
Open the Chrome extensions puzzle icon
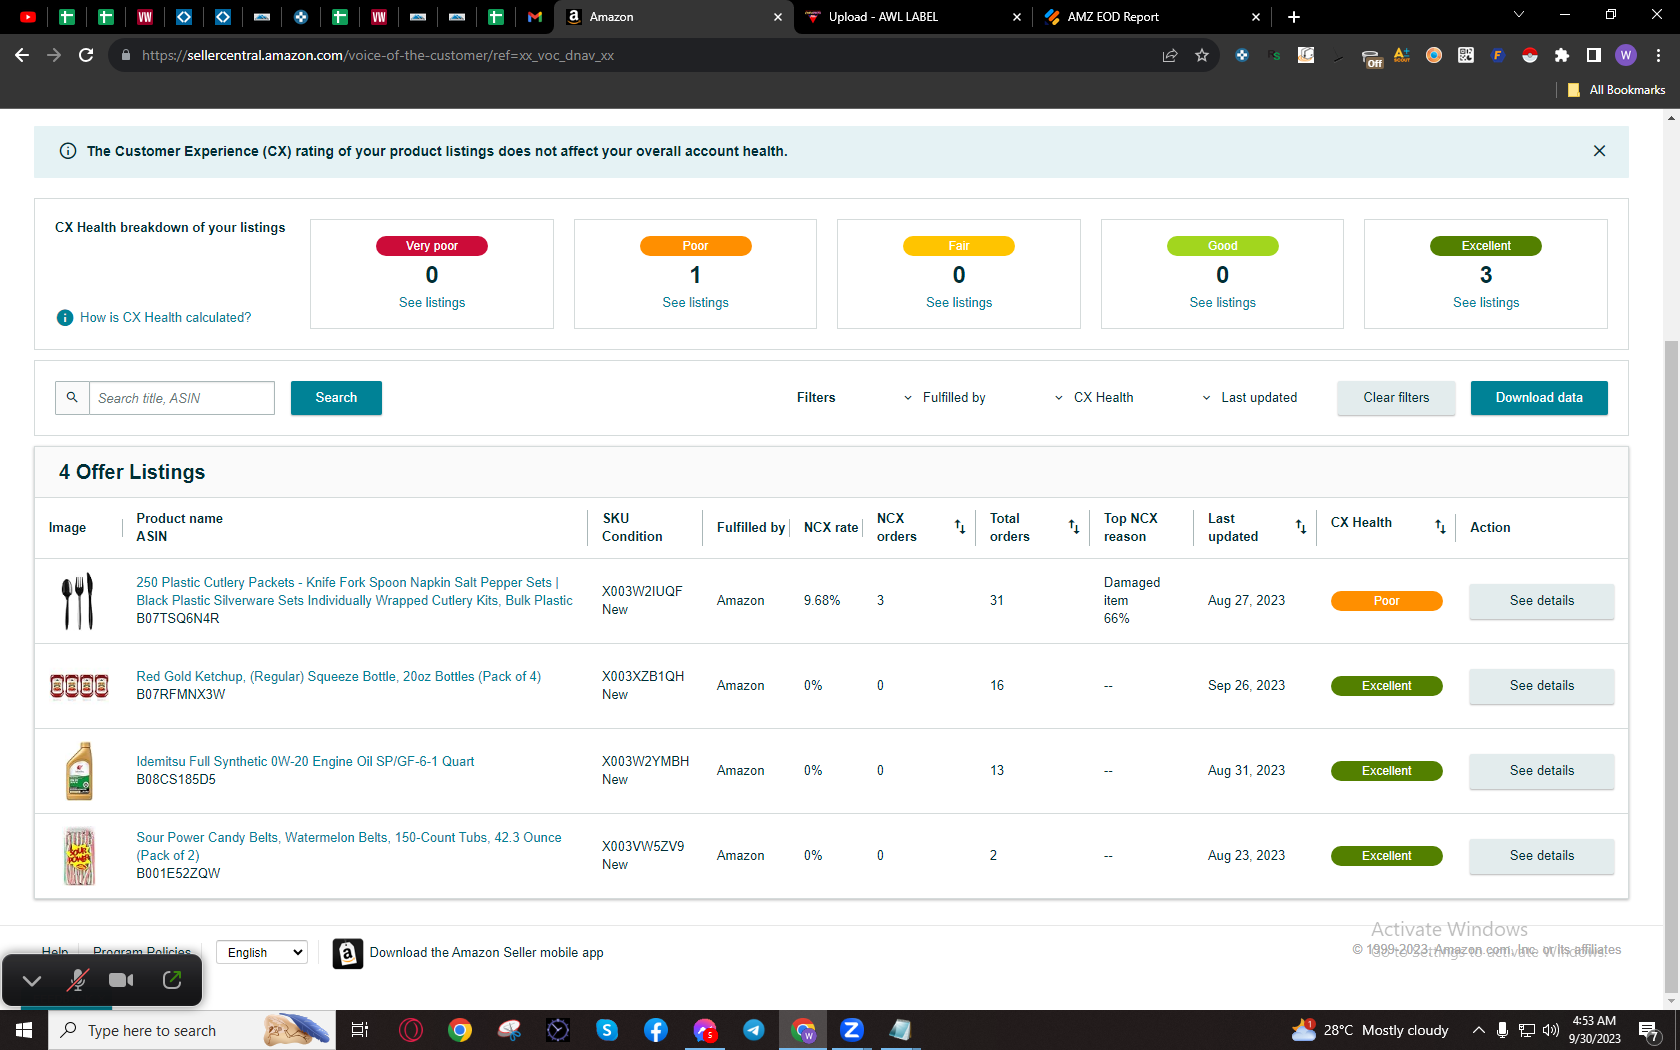click(1562, 55)
